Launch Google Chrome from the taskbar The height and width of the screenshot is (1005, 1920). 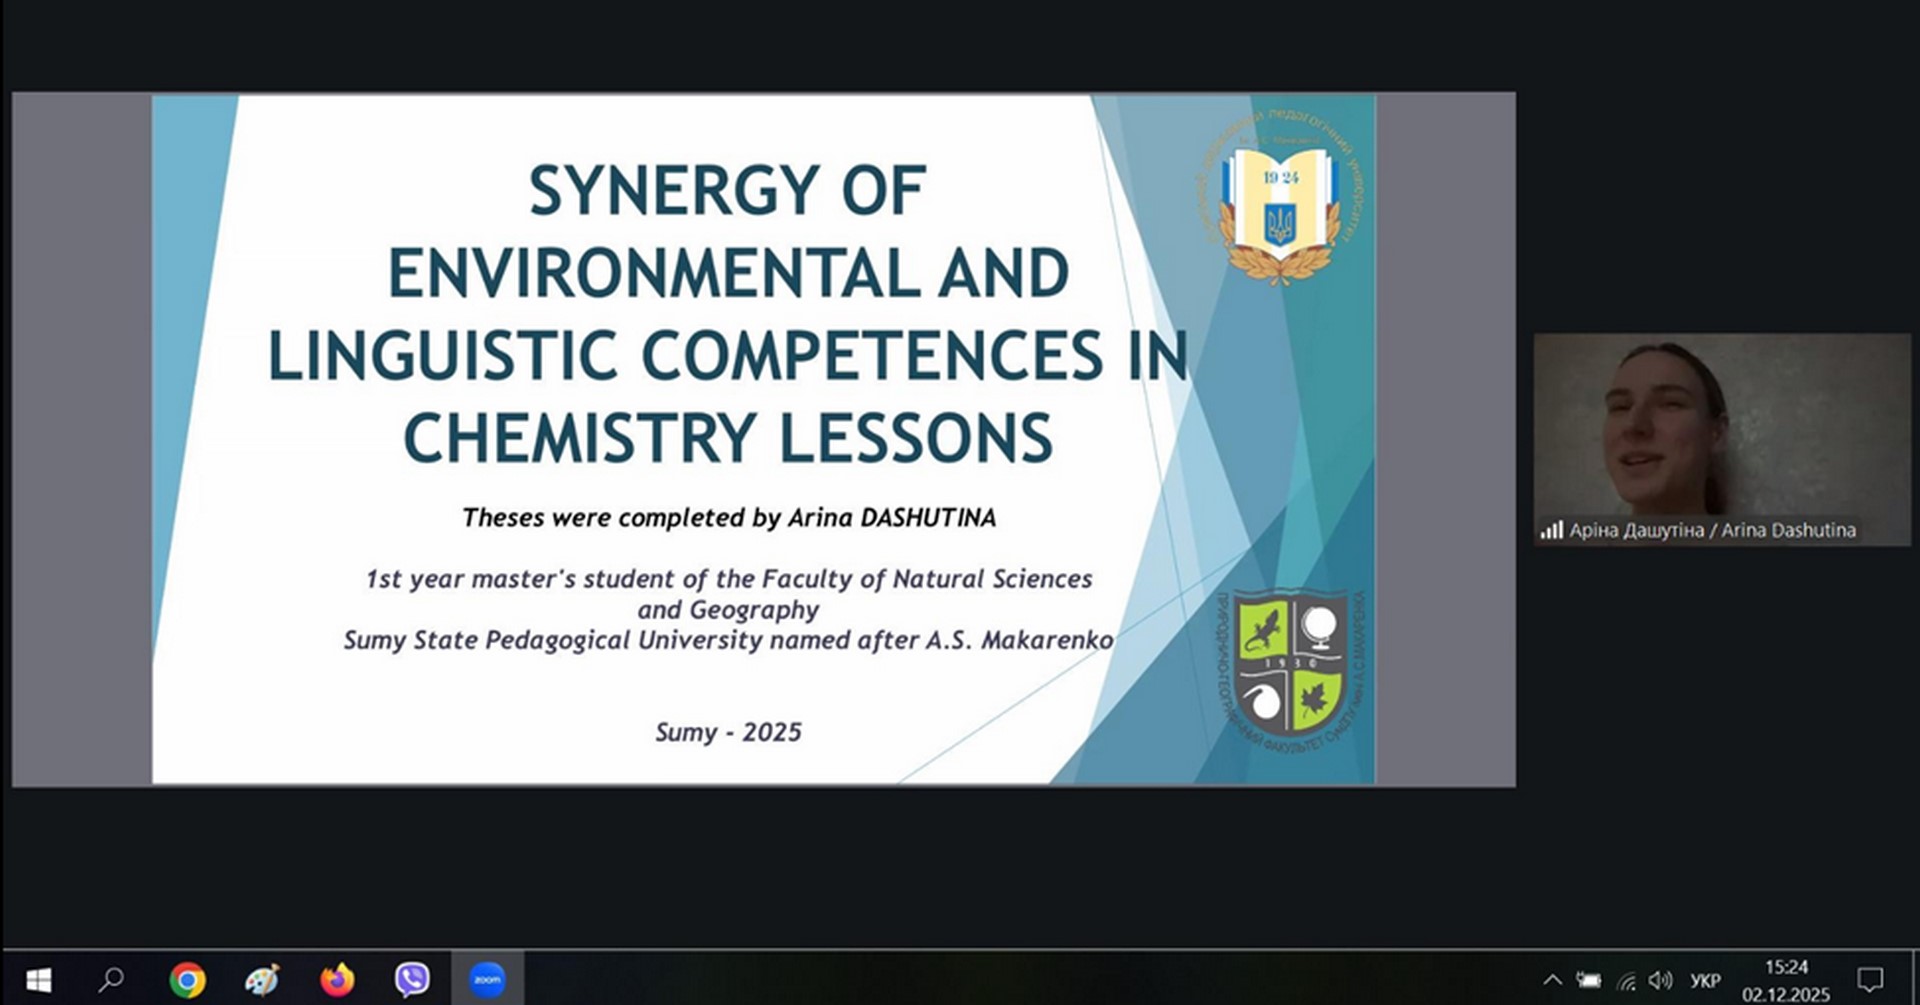tap(187, 979)
